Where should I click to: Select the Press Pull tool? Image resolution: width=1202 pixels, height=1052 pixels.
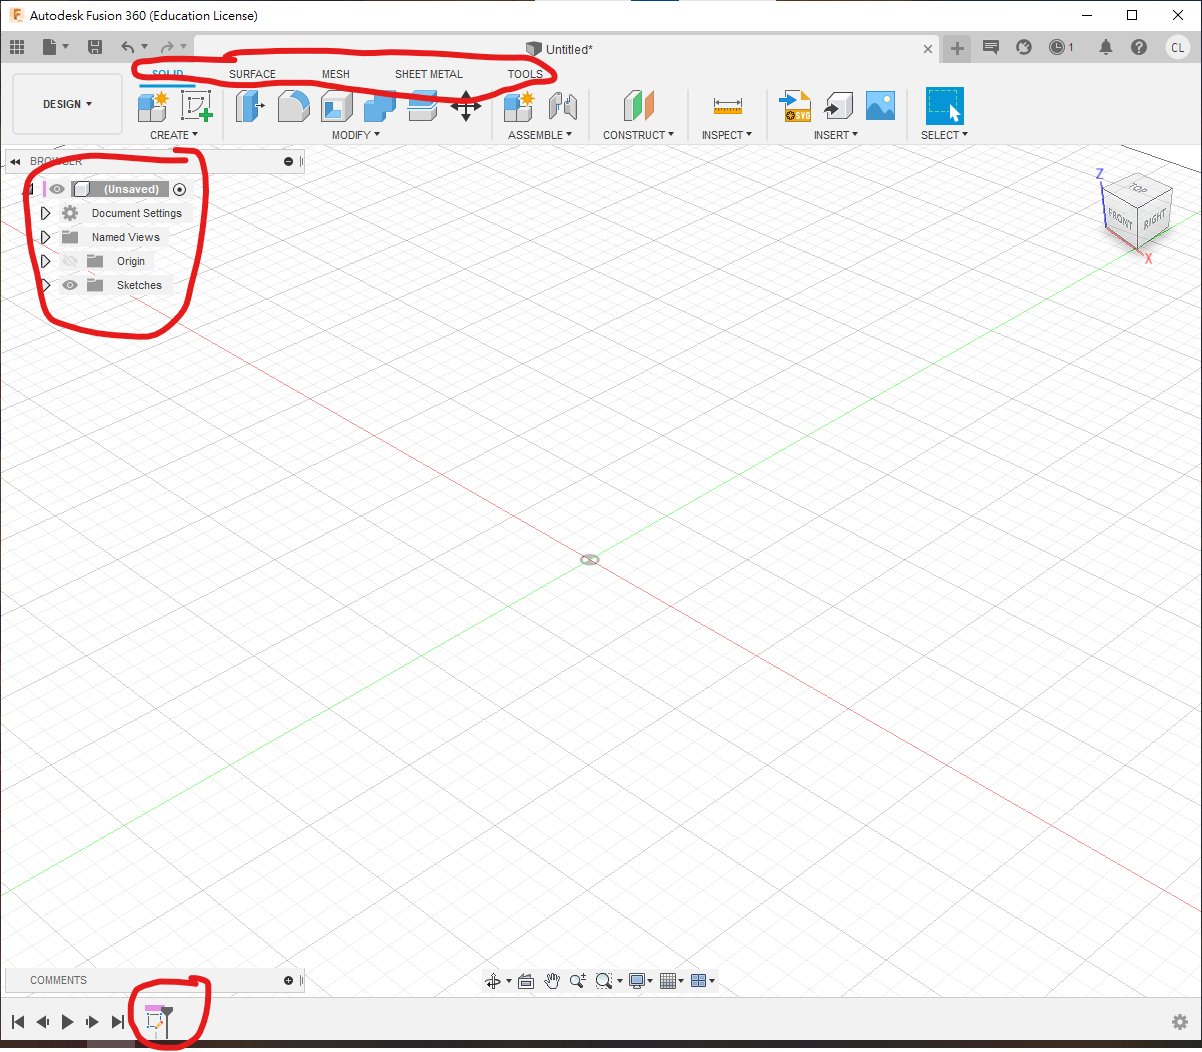(250, 106)
